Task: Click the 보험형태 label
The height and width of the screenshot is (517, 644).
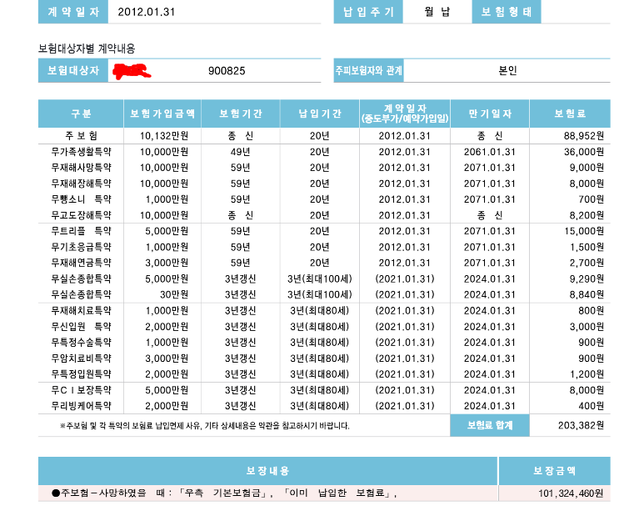Action: [505, 12]
